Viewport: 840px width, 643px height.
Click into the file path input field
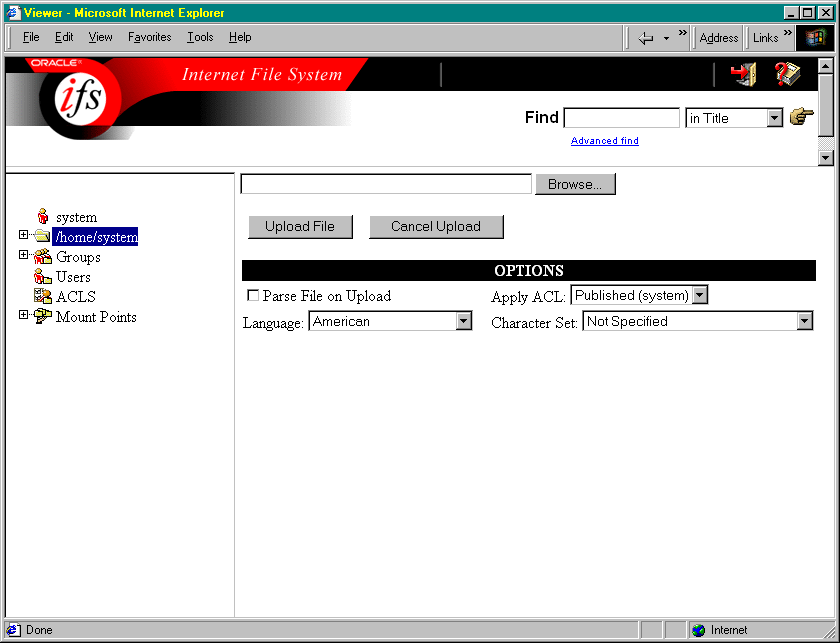click(x=386, y=184)
